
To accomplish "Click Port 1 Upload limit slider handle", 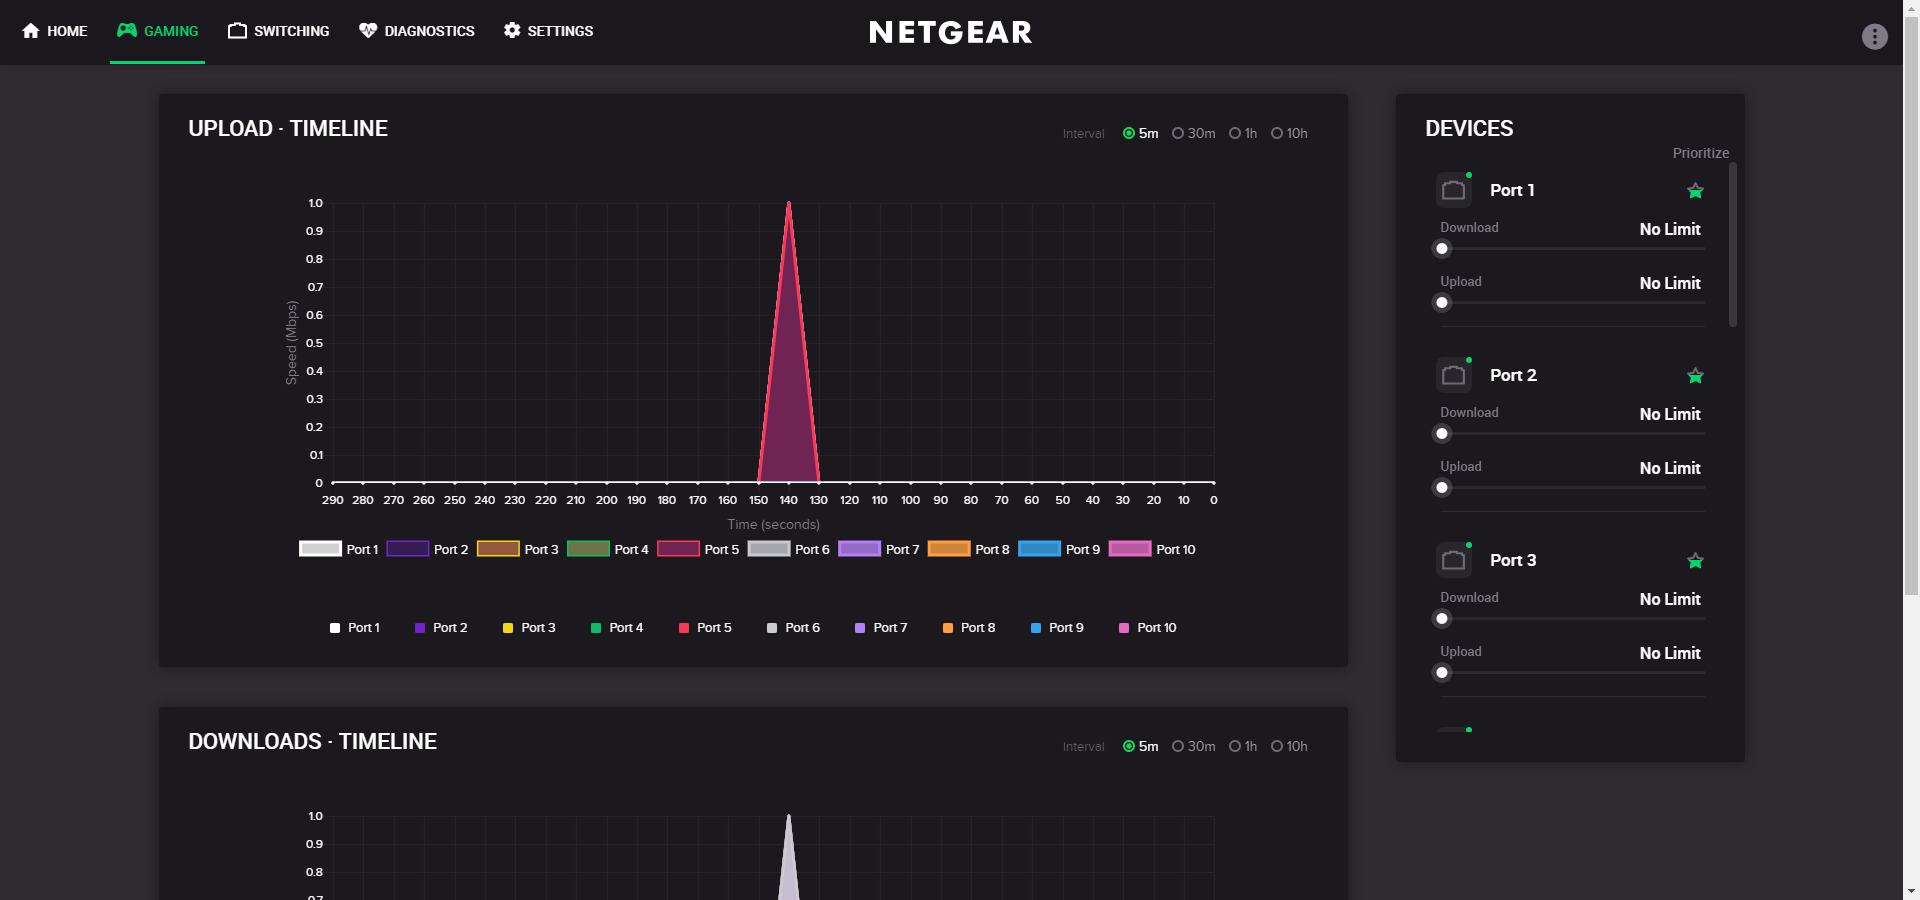I will click(1442, 303).
